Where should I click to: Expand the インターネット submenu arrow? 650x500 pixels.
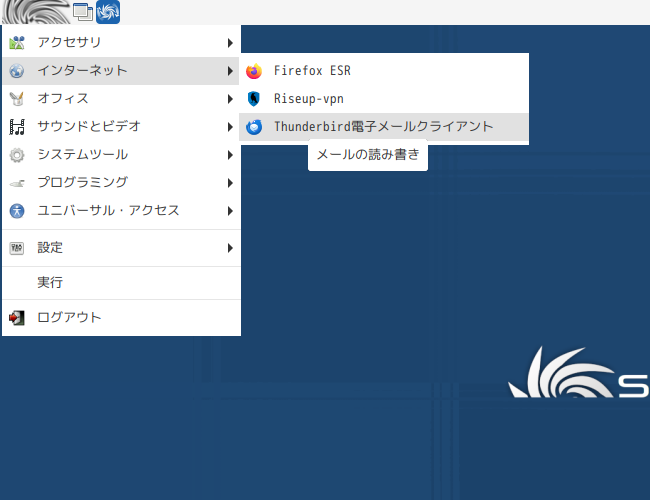230,71
